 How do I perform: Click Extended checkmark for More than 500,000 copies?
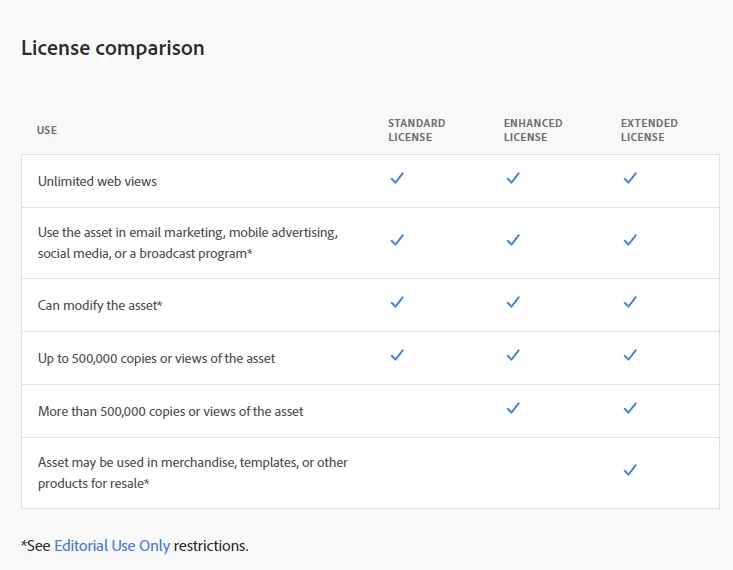[630, 408]
